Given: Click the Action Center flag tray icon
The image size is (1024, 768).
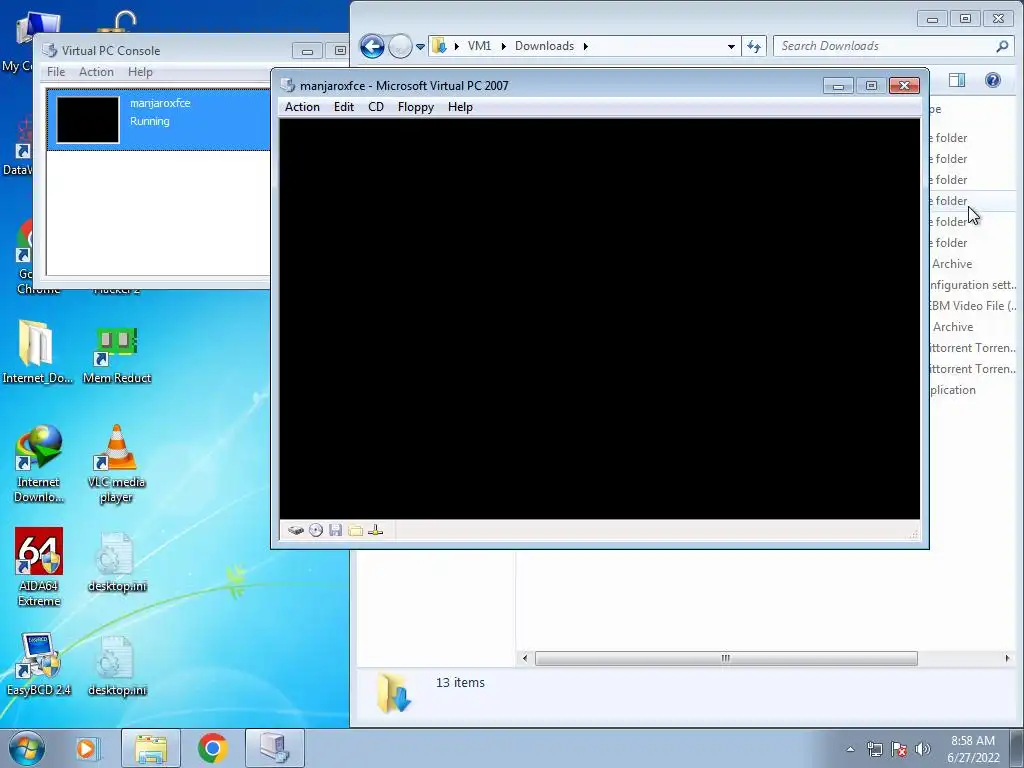Looking at the screenshot, I should (x=899, y=749).
